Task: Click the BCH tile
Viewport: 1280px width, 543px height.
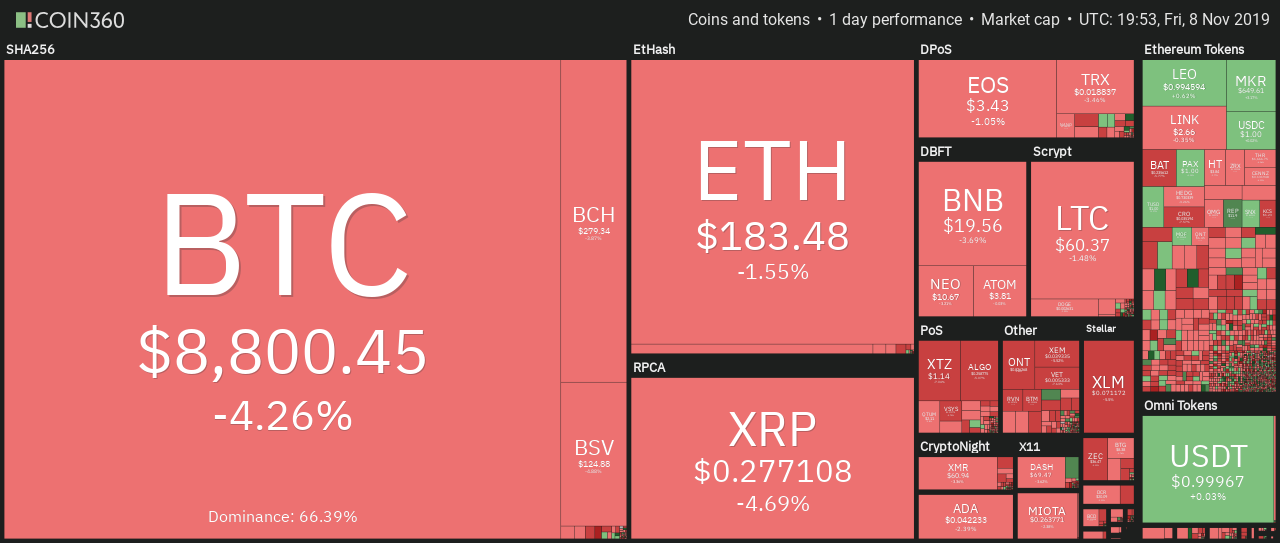Action: 593,221
